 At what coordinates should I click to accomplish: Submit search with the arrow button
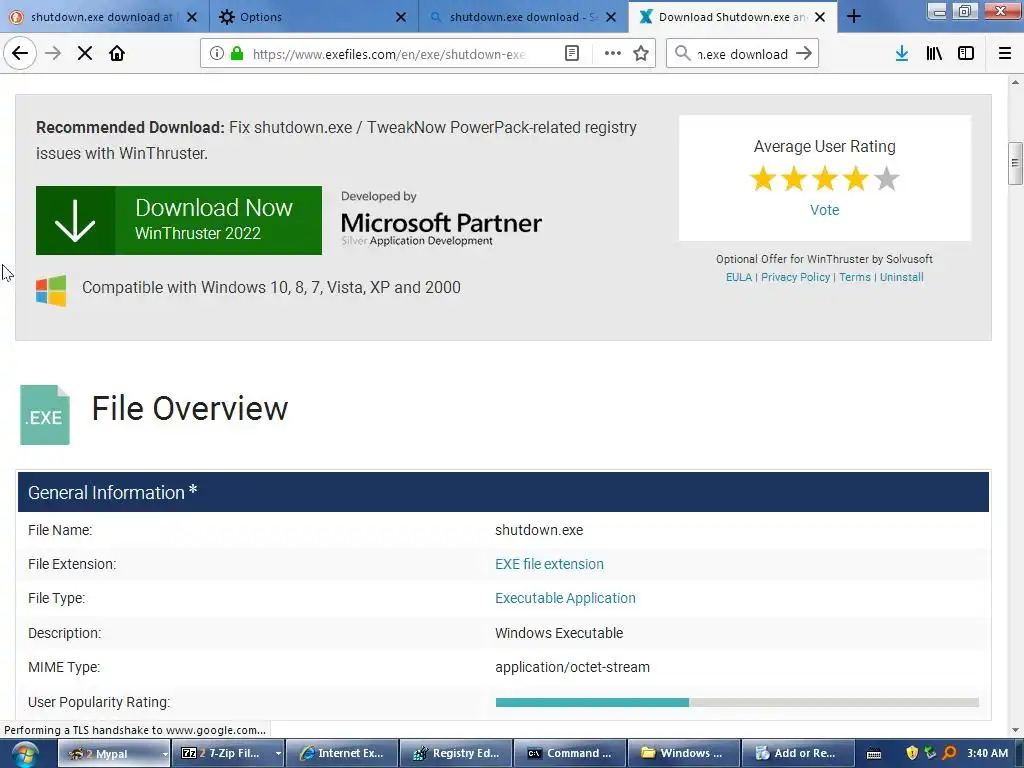click(x=804, y=54)
